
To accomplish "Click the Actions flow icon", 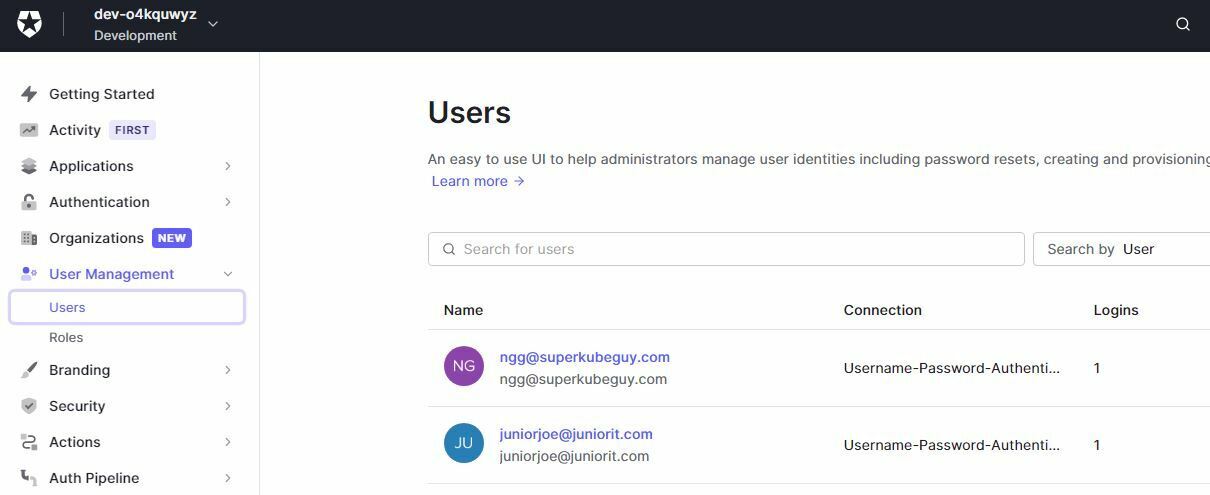I will click(x=29, y=442).
